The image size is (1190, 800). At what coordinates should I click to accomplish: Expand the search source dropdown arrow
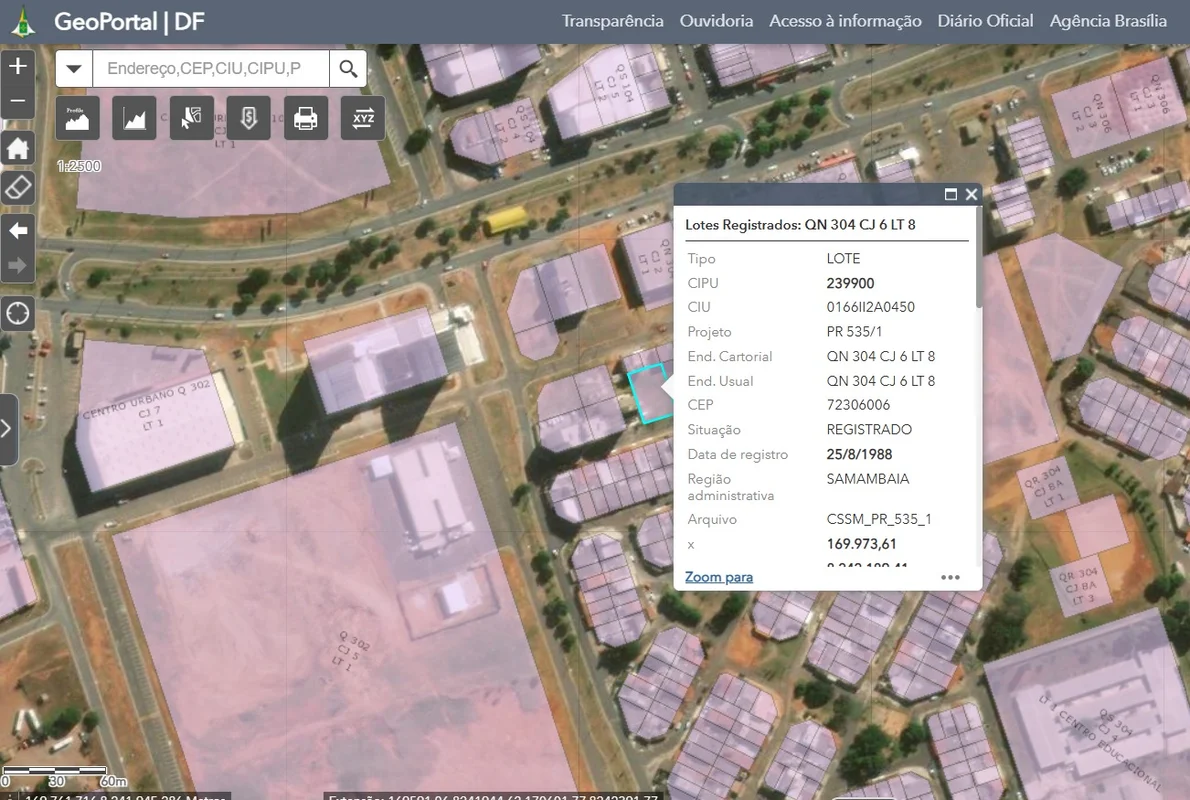74,69
